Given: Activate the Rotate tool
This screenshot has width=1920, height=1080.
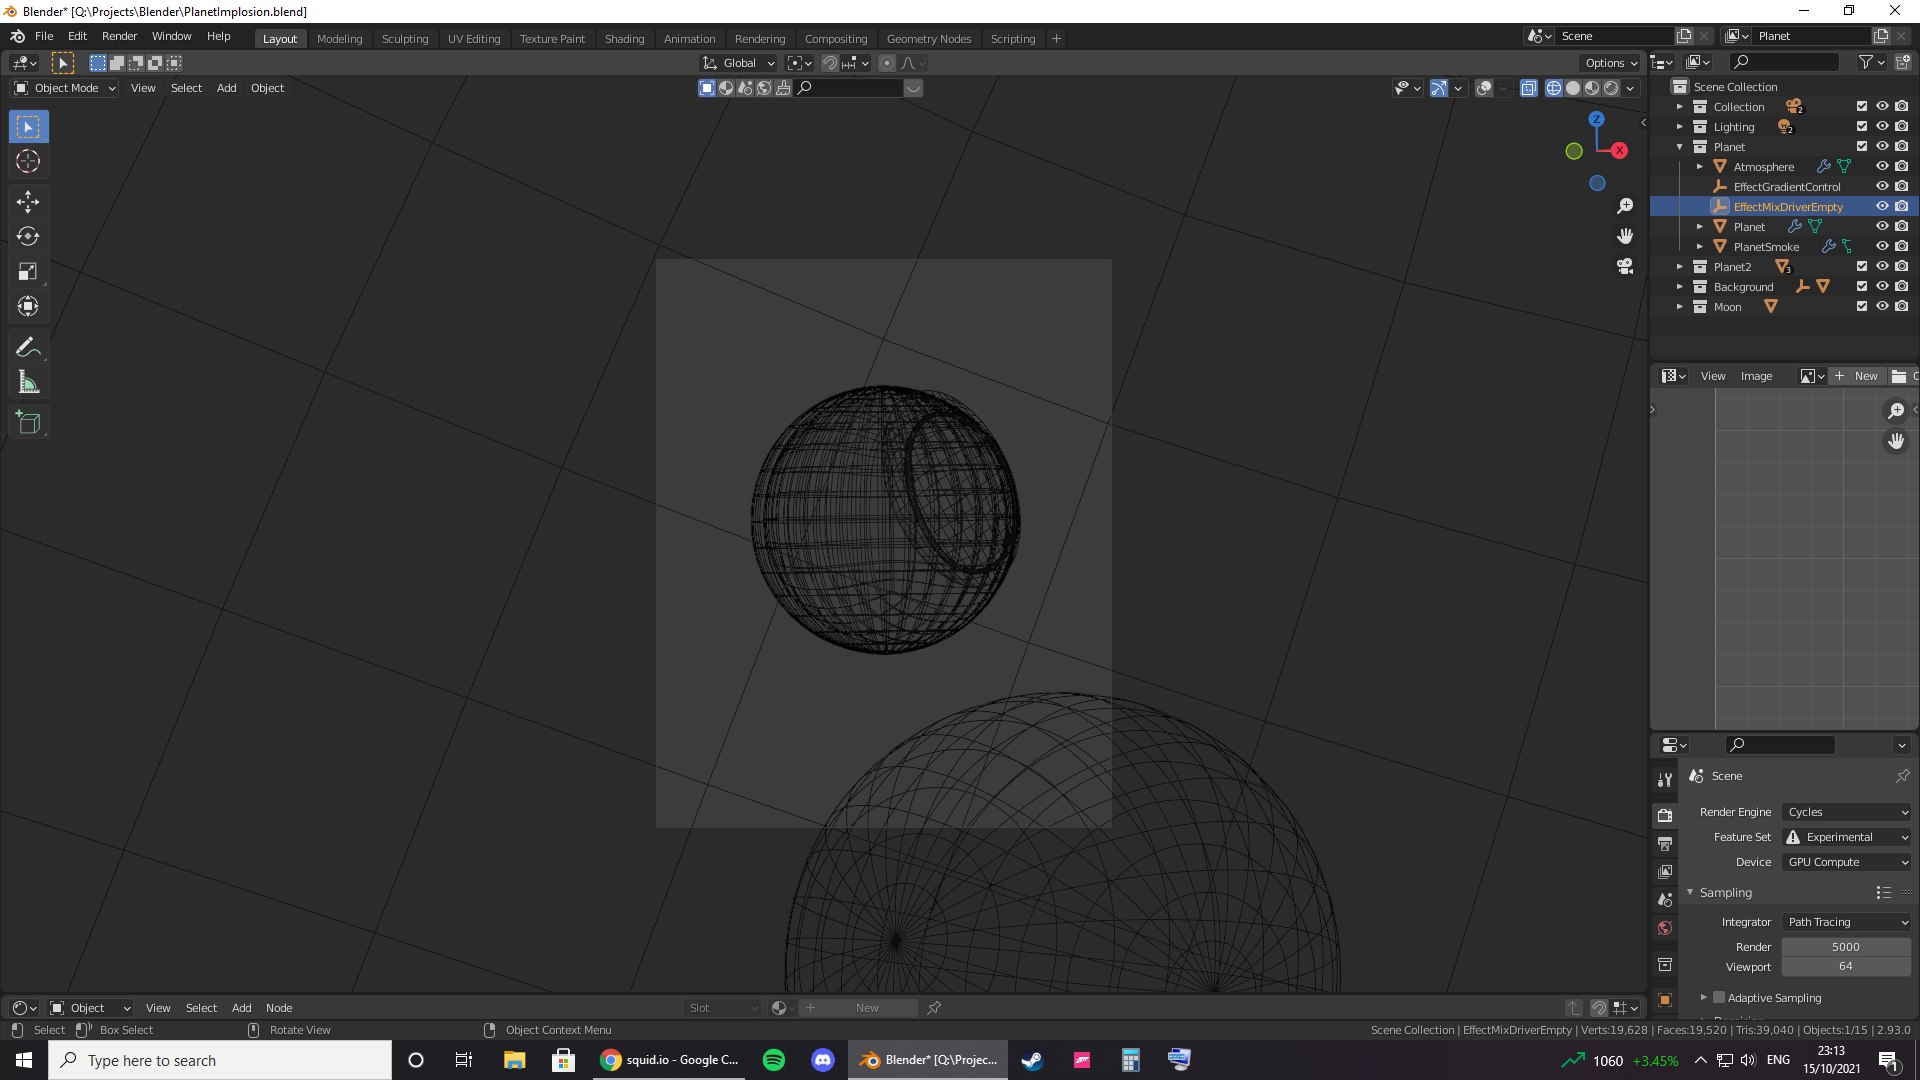Looking at the screenshot, I should (x=28, y=237).
